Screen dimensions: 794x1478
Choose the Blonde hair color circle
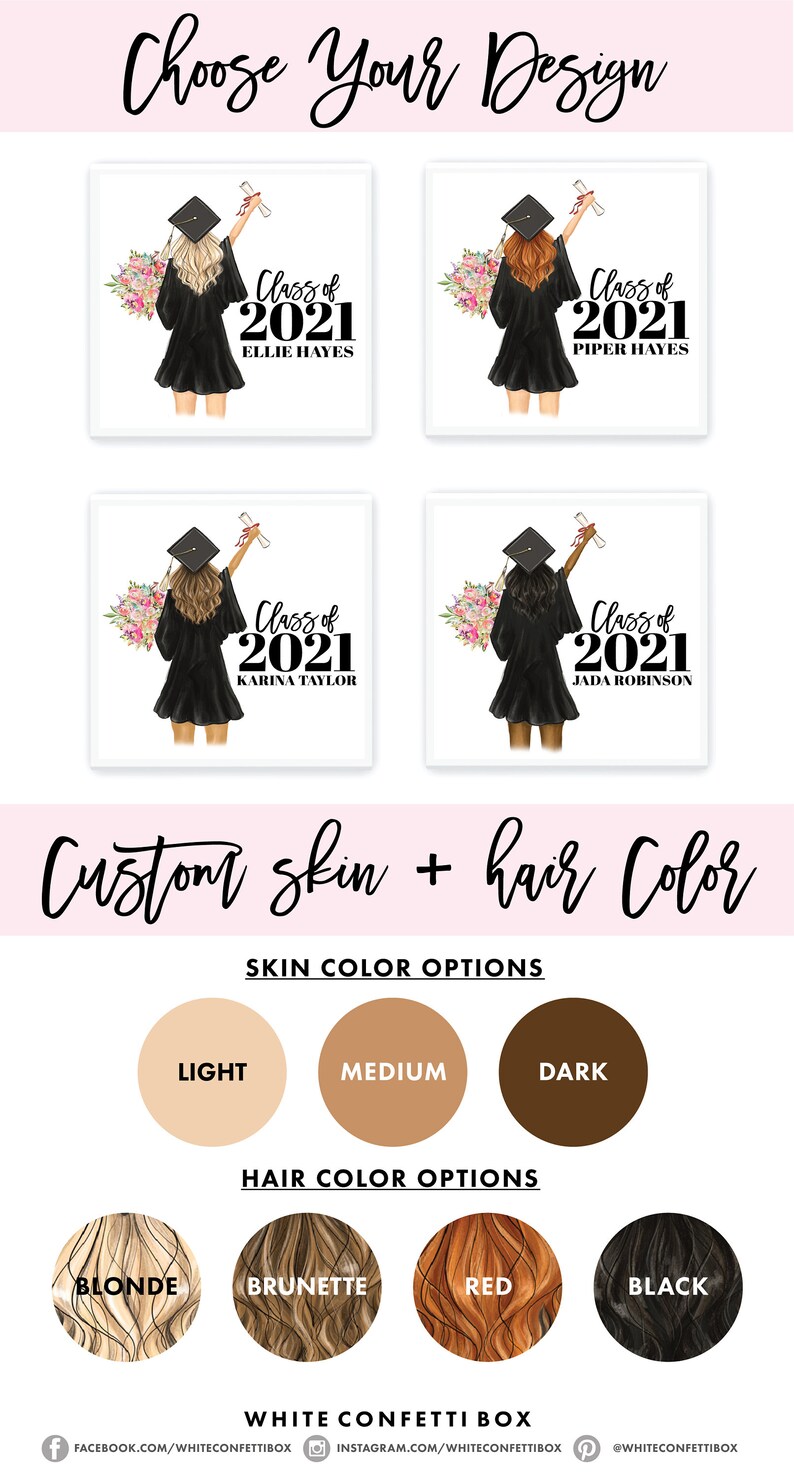(x=127, y=1286)
